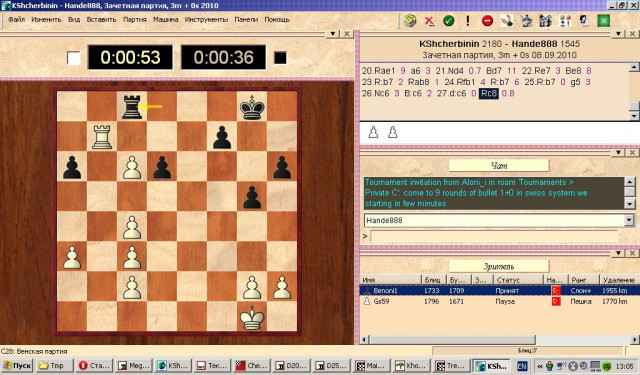This screenshot has width=640, height=375.
Task: Open the 'Che...' taskbar window
Action: point(252,366)
